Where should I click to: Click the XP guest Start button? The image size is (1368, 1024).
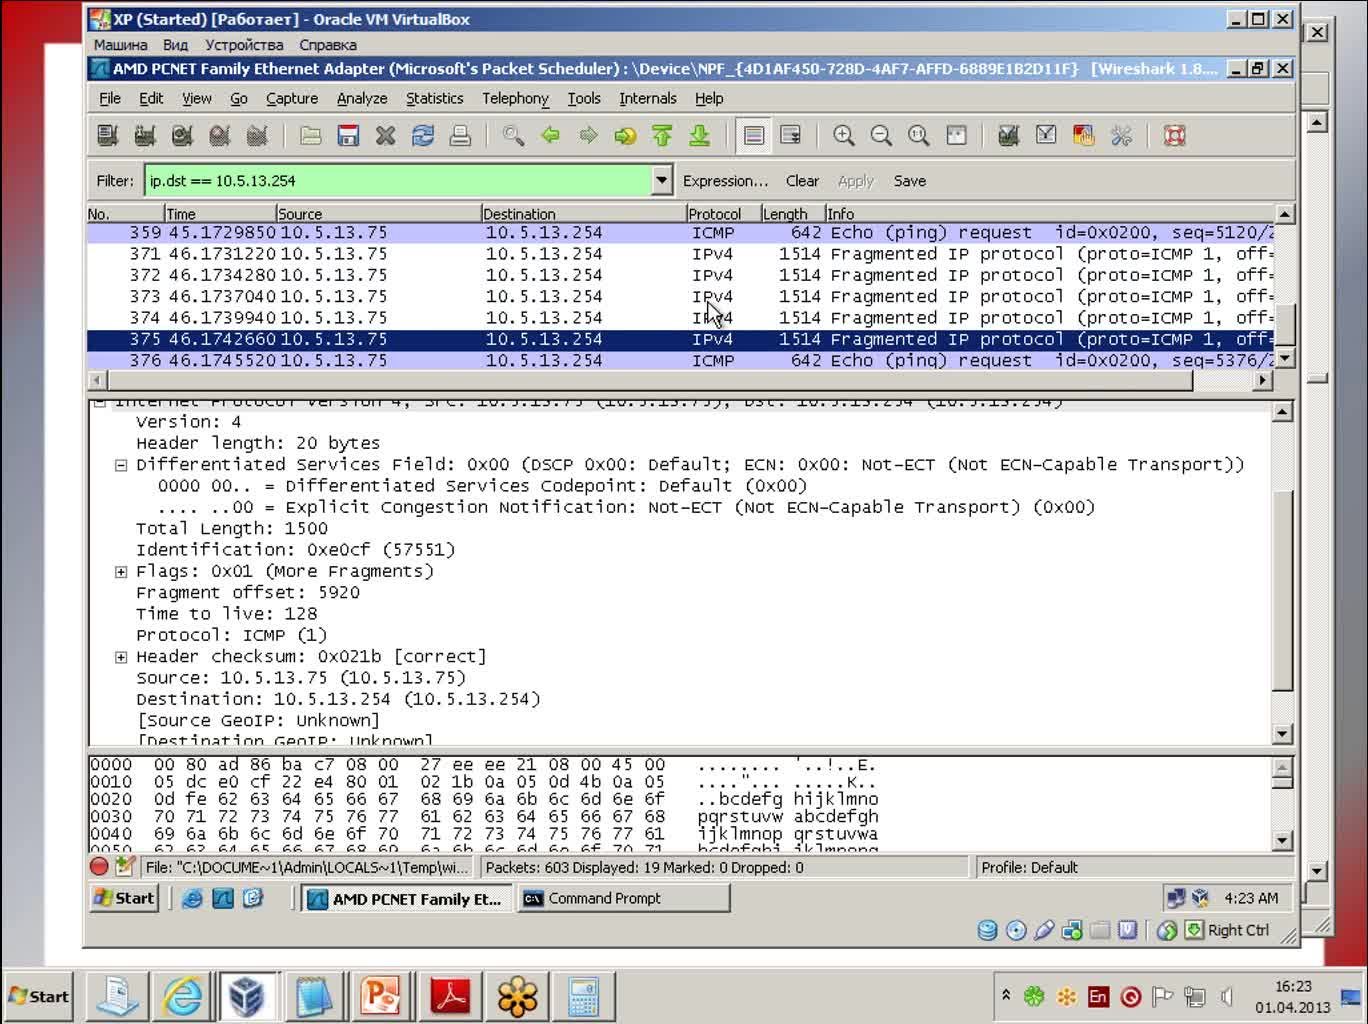click(124, 898)
